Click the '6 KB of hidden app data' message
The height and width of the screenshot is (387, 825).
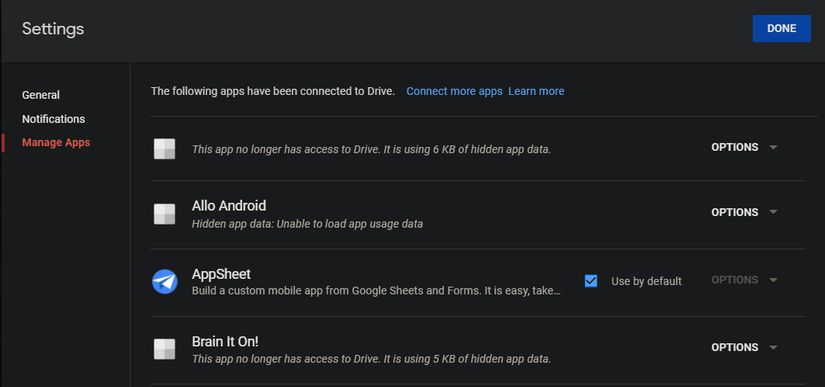[x=371, y=149]
